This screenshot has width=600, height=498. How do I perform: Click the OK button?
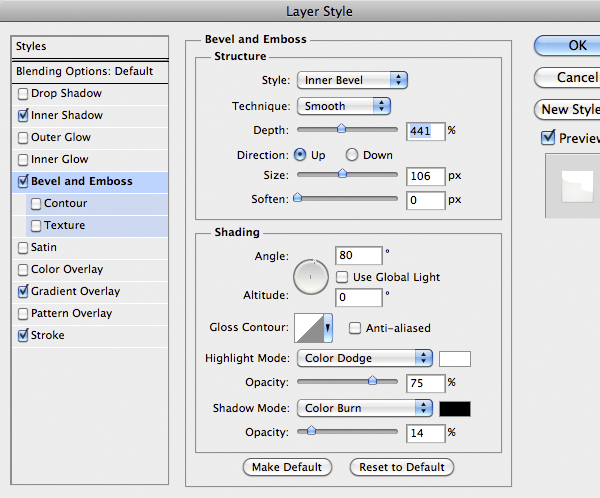coord(567,45)
